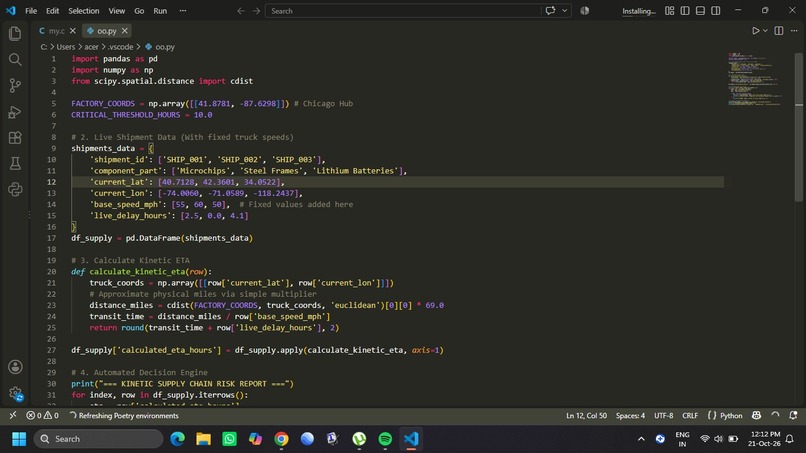Open File Explorer from the taskbar
The image size is (806, 453).
point(204,439)
